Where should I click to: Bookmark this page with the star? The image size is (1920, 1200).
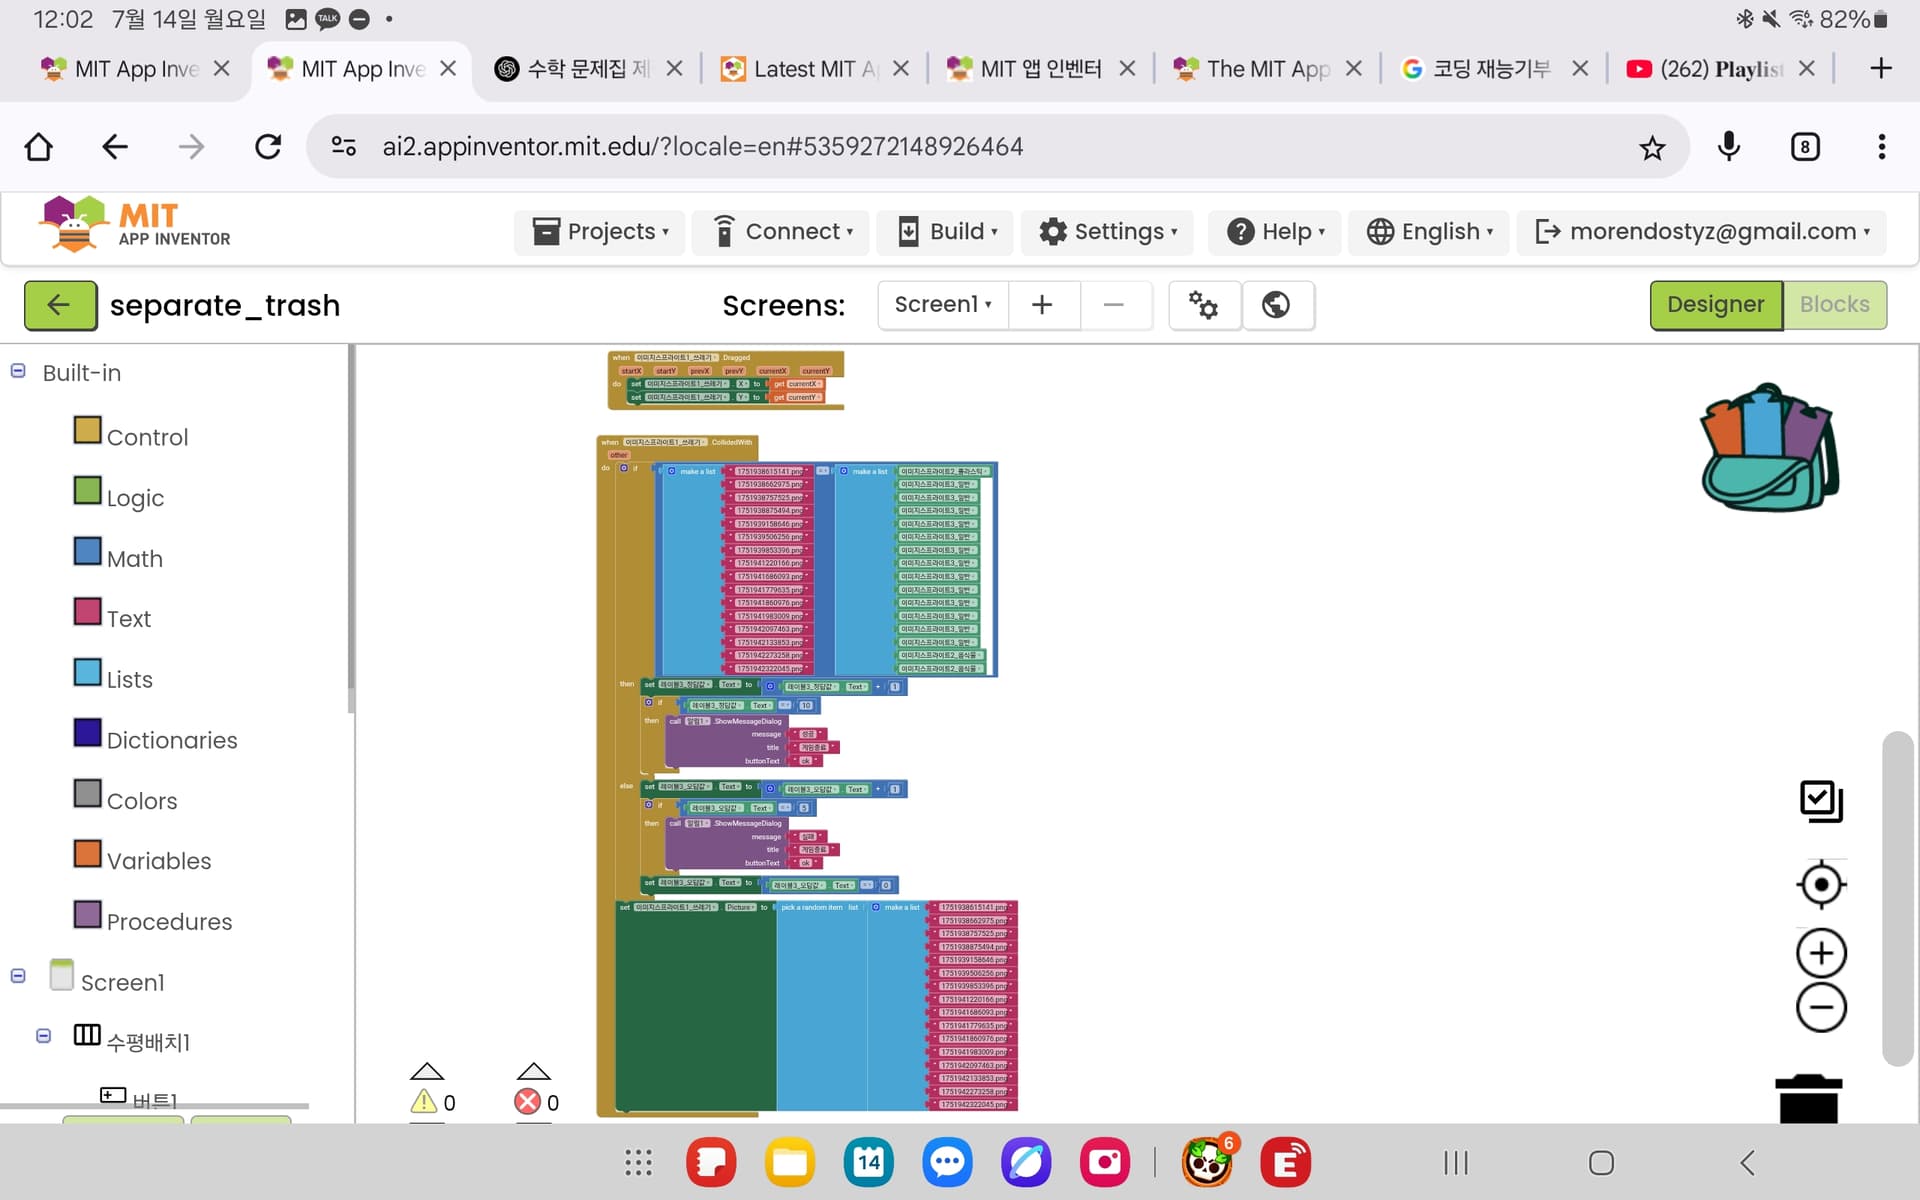click(1652, 148)
